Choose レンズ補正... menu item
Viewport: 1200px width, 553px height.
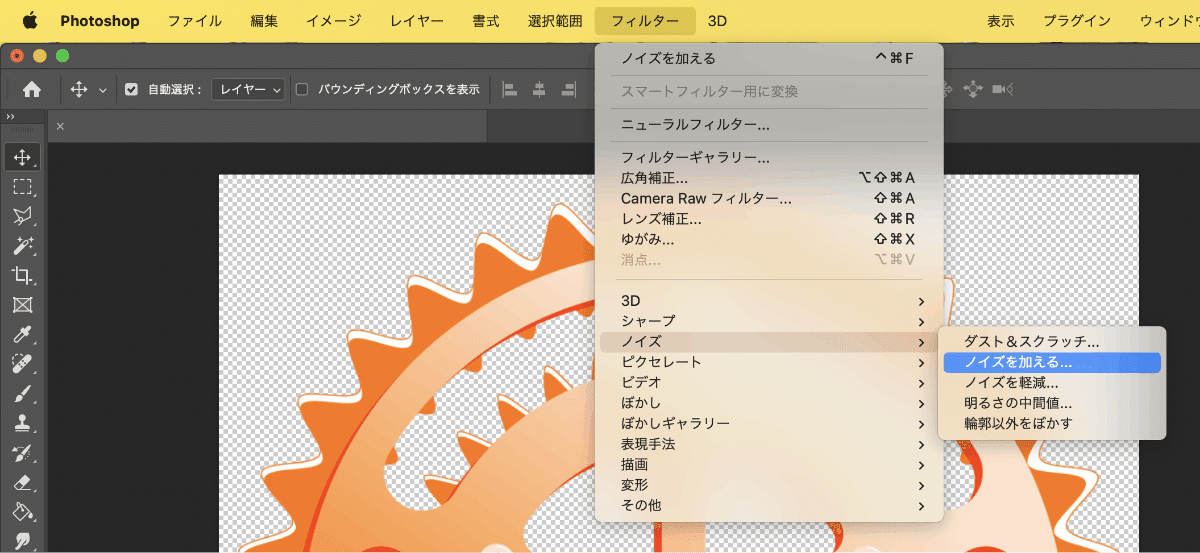(769, 219)
